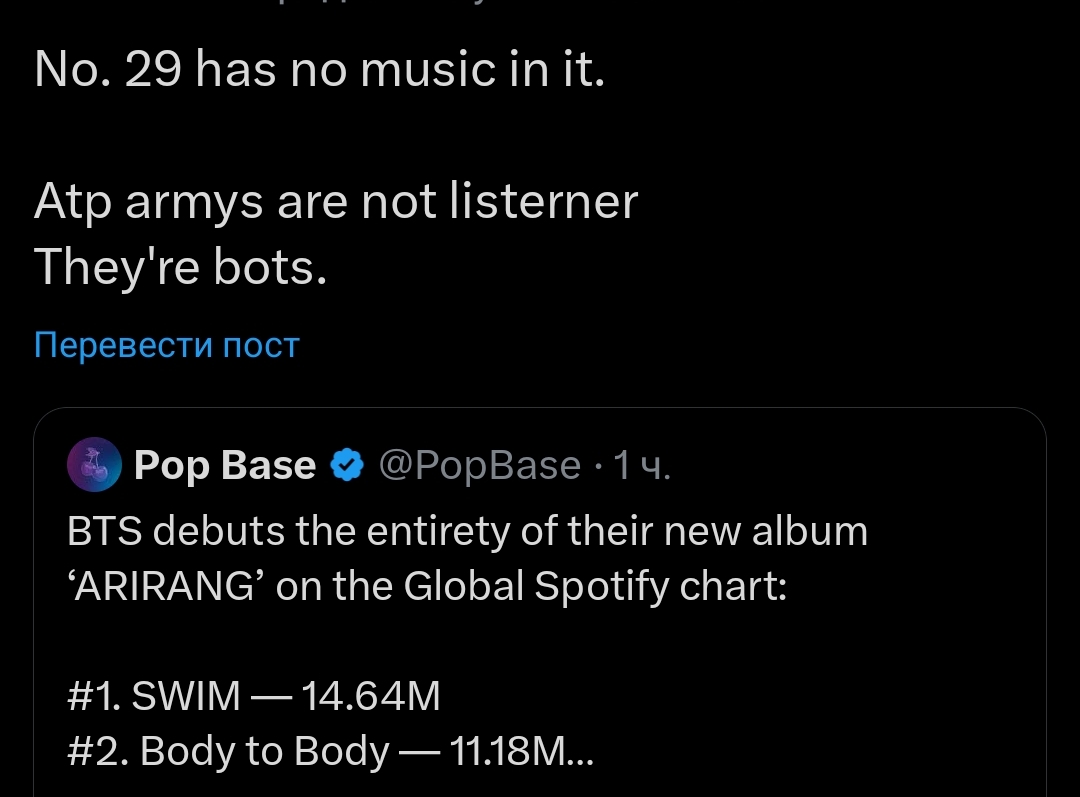Click the '#1. SWIM — 14.64M' line
The height and width of the screenshot is (797, 1080).
[254, 696]
